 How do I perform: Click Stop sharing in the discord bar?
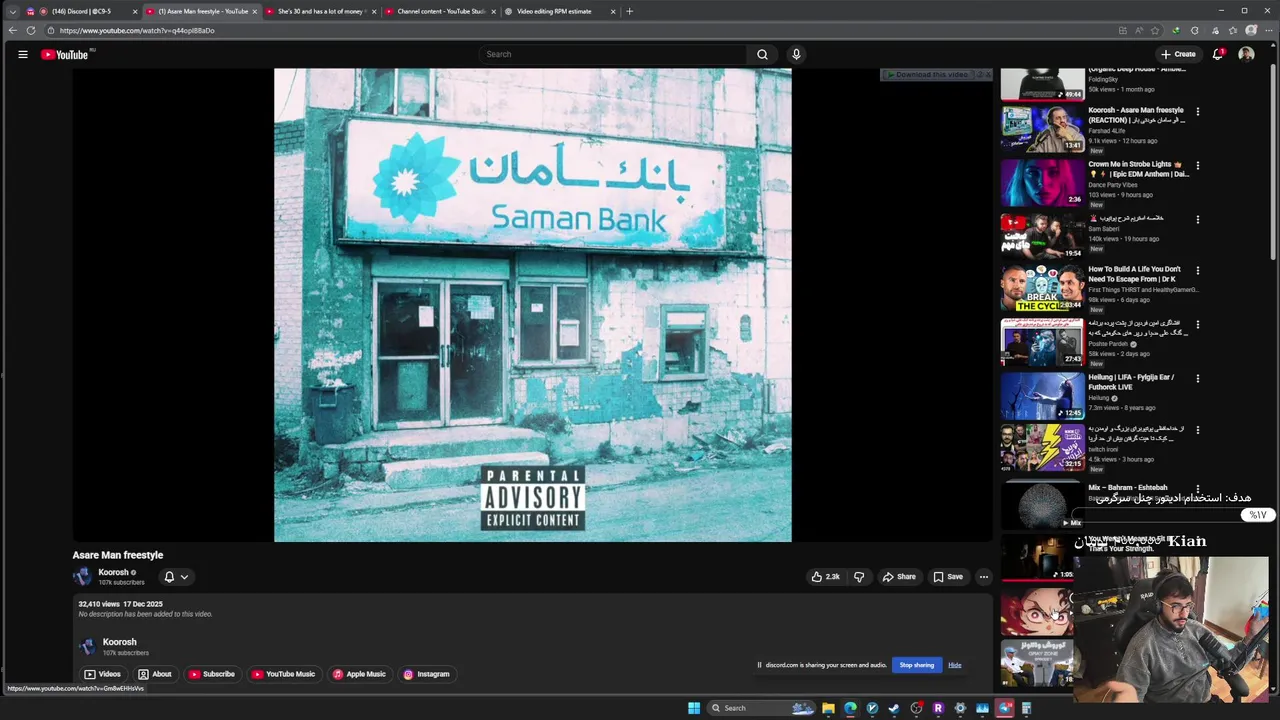tap(916, 665)
